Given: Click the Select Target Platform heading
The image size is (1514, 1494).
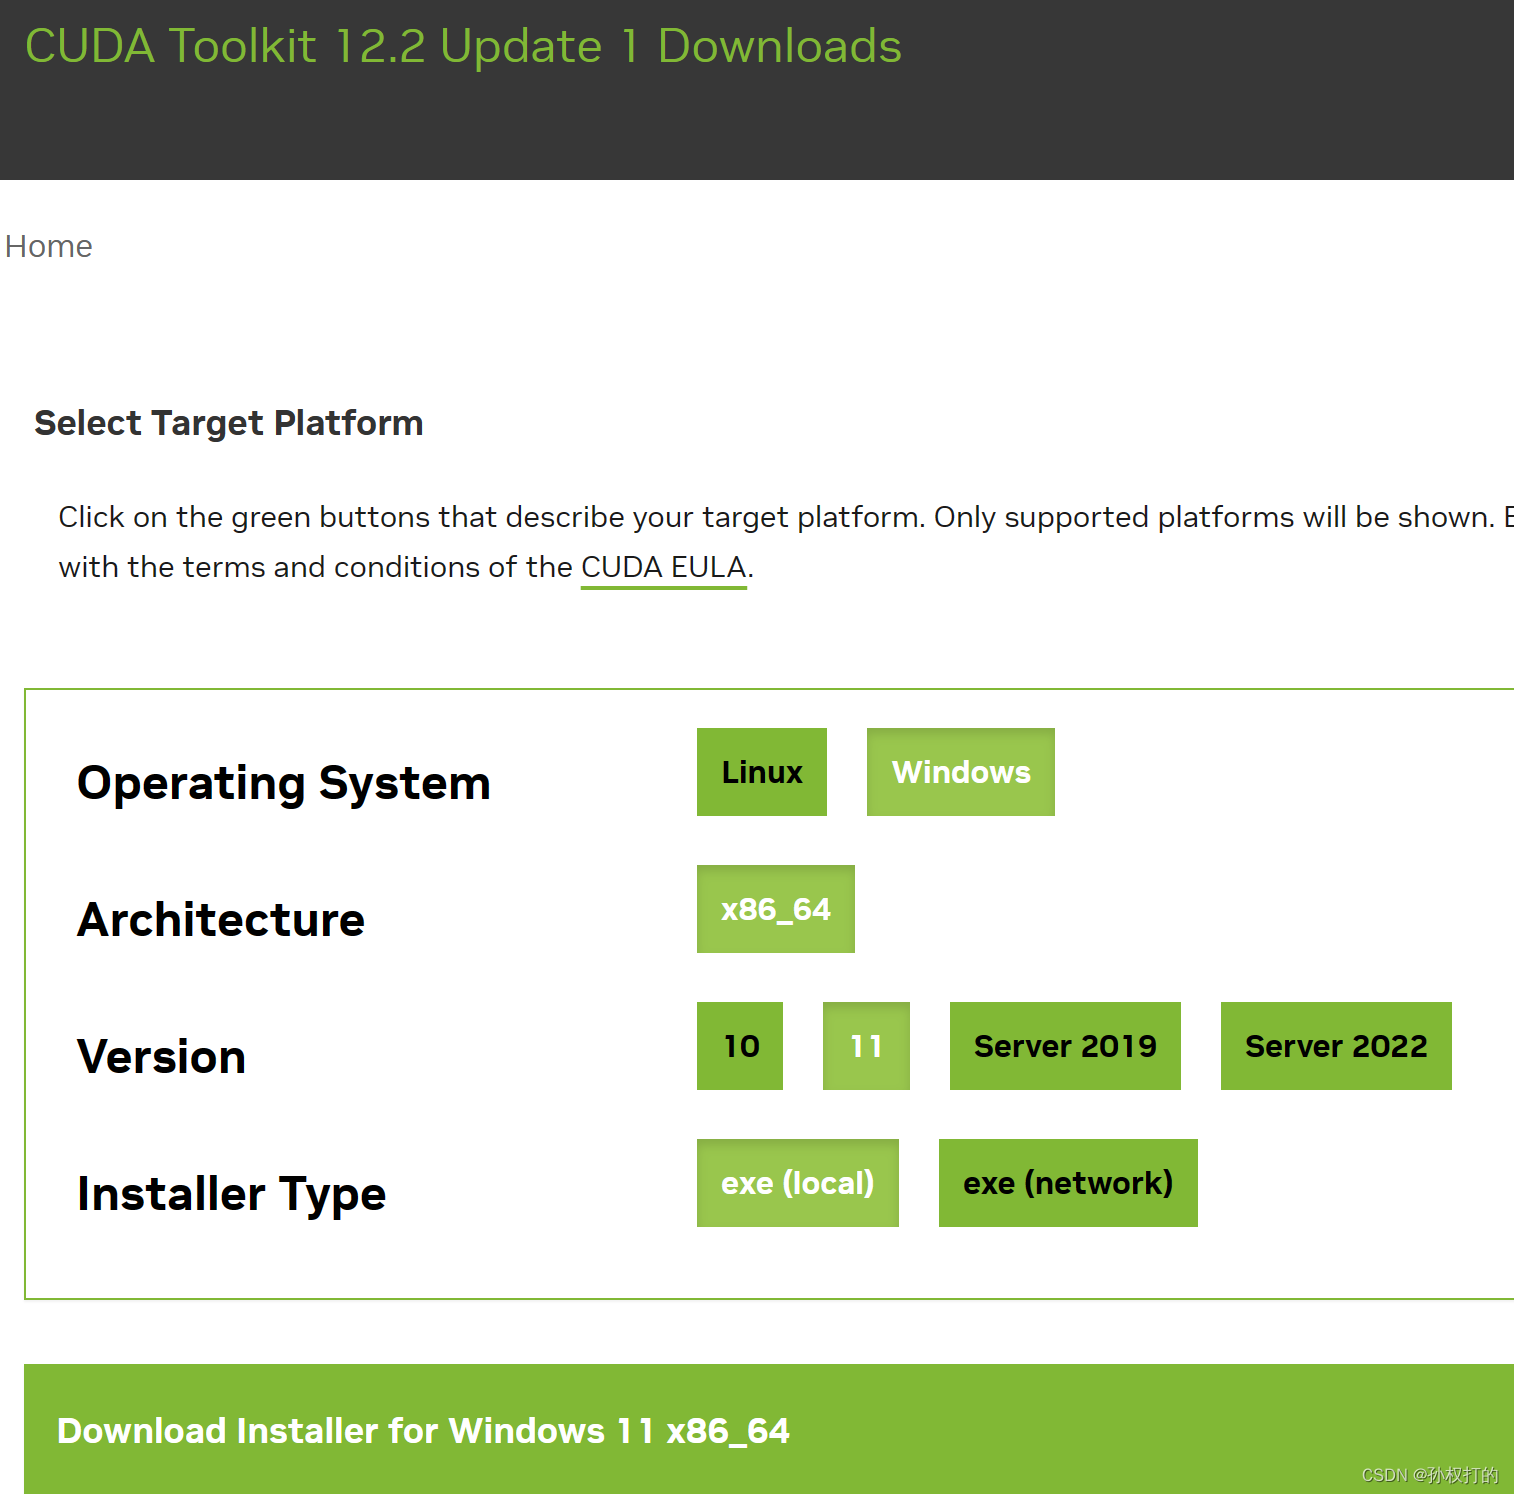Looking at the screenshot, I should point(229,423).
